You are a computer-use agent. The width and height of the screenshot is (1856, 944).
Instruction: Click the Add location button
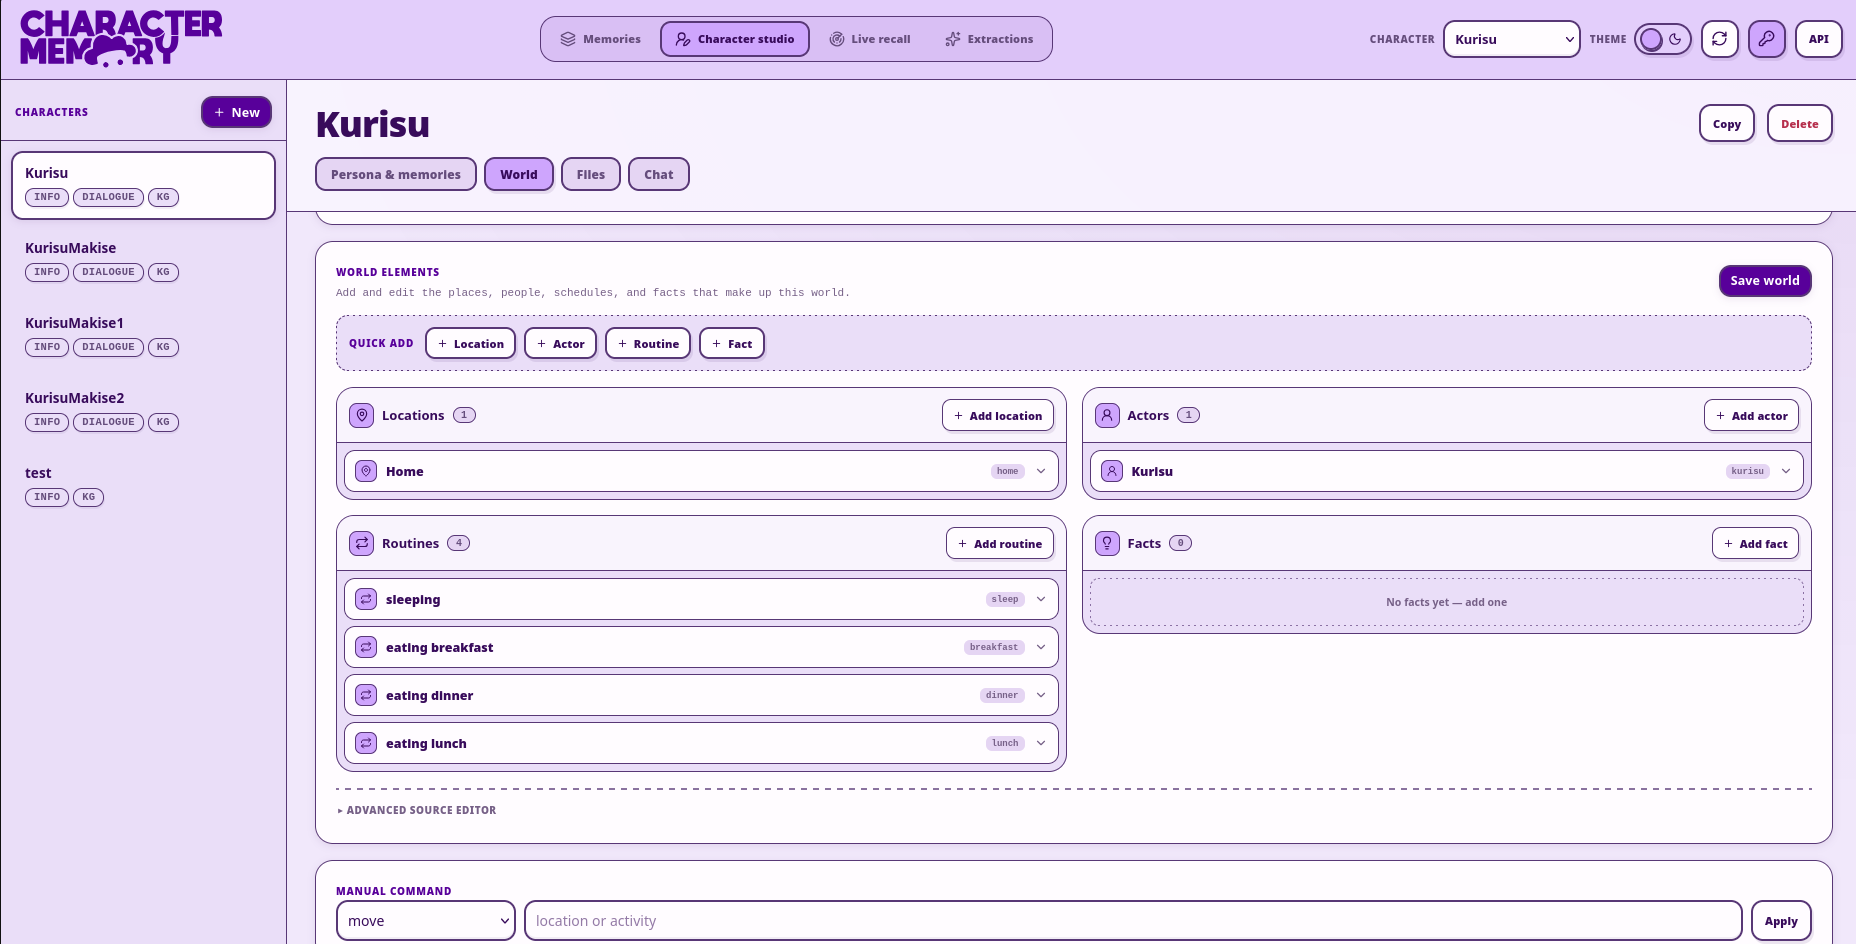998,415
